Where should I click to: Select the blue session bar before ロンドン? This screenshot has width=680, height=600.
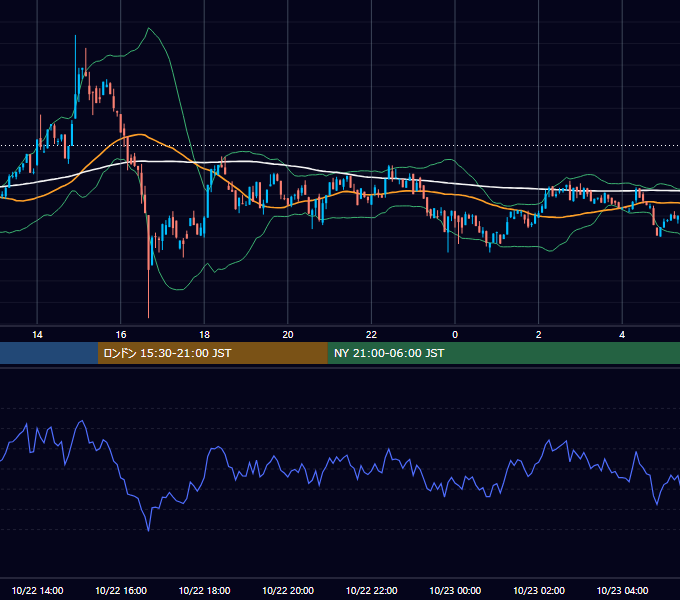coord(49,353)
